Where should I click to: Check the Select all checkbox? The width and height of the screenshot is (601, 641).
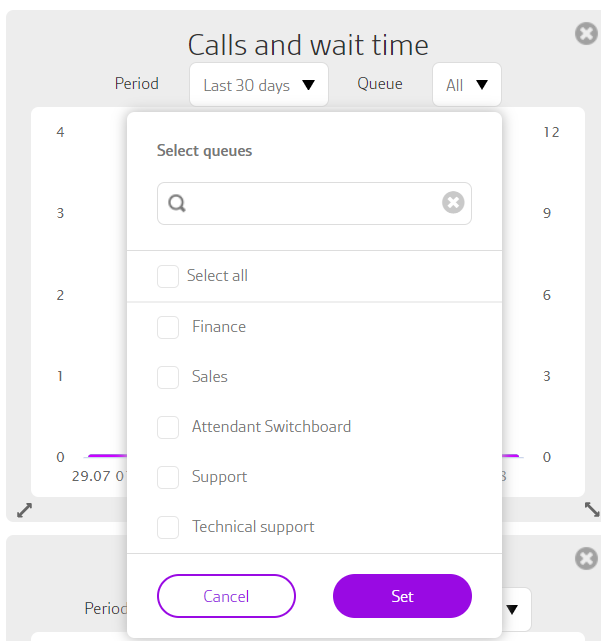[168, 276]
